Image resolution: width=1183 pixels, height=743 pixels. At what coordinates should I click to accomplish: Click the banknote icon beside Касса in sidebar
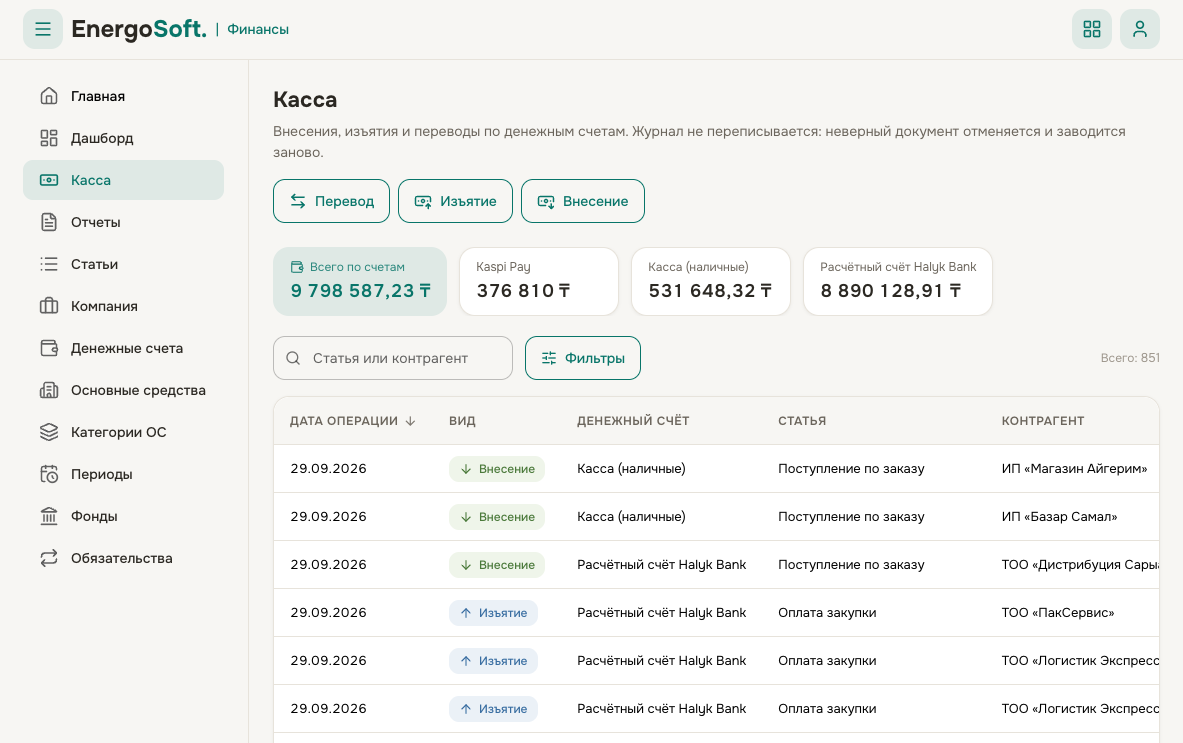tap(49, 180)
